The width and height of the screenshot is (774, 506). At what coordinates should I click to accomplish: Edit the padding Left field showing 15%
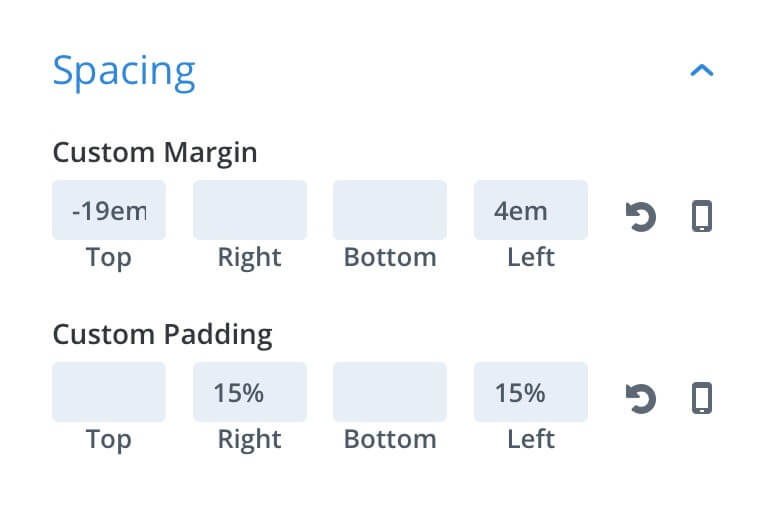[x=531, y=392]
